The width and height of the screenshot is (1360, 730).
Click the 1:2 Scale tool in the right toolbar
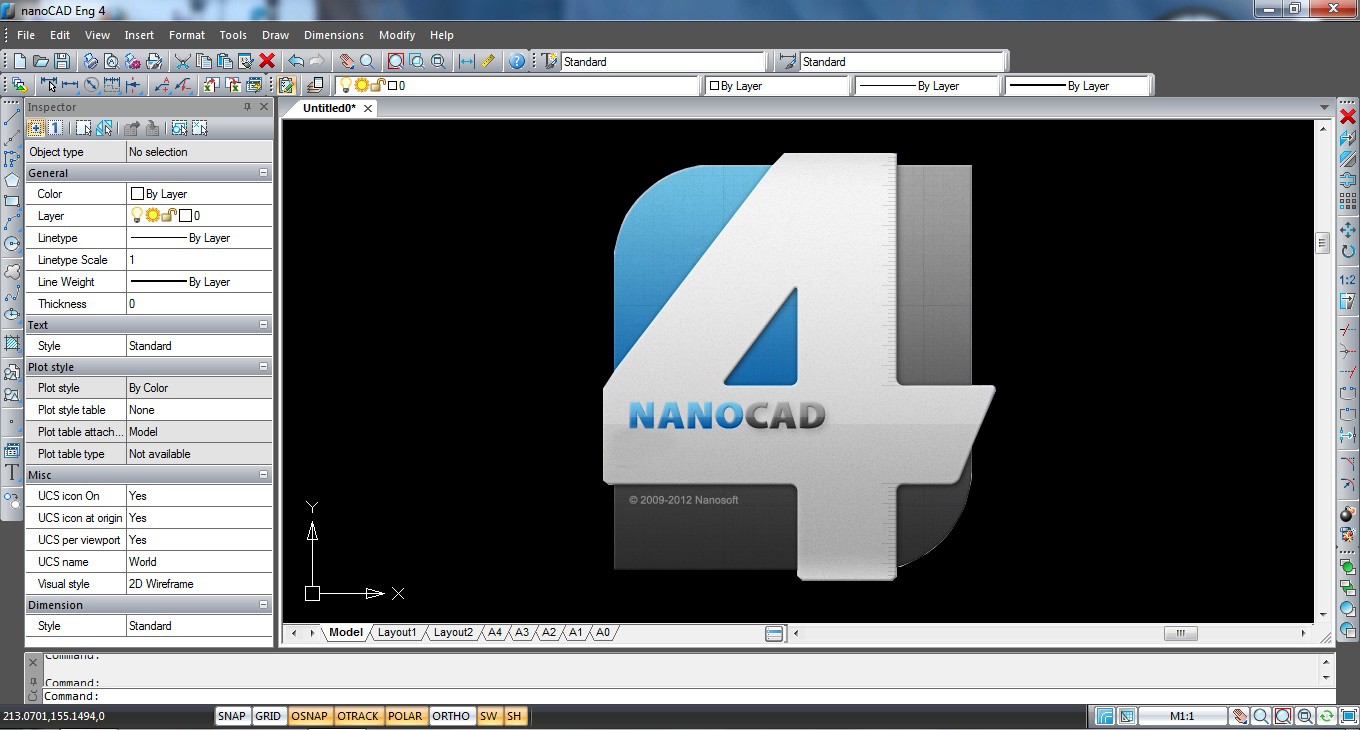point(1348,280)
